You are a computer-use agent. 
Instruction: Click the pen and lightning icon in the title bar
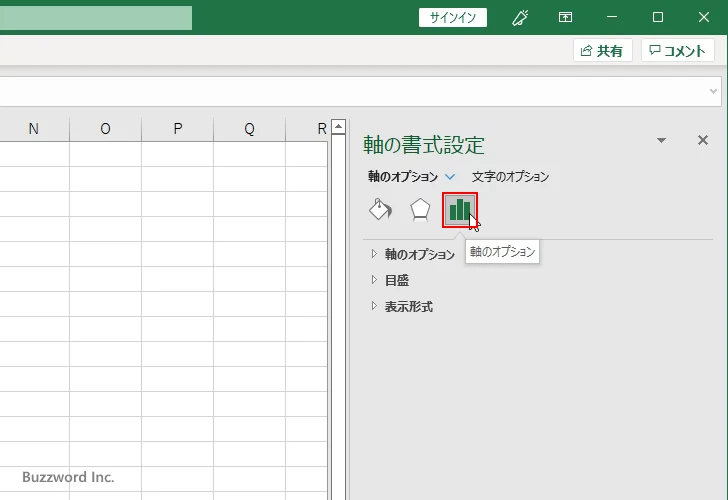520,18
